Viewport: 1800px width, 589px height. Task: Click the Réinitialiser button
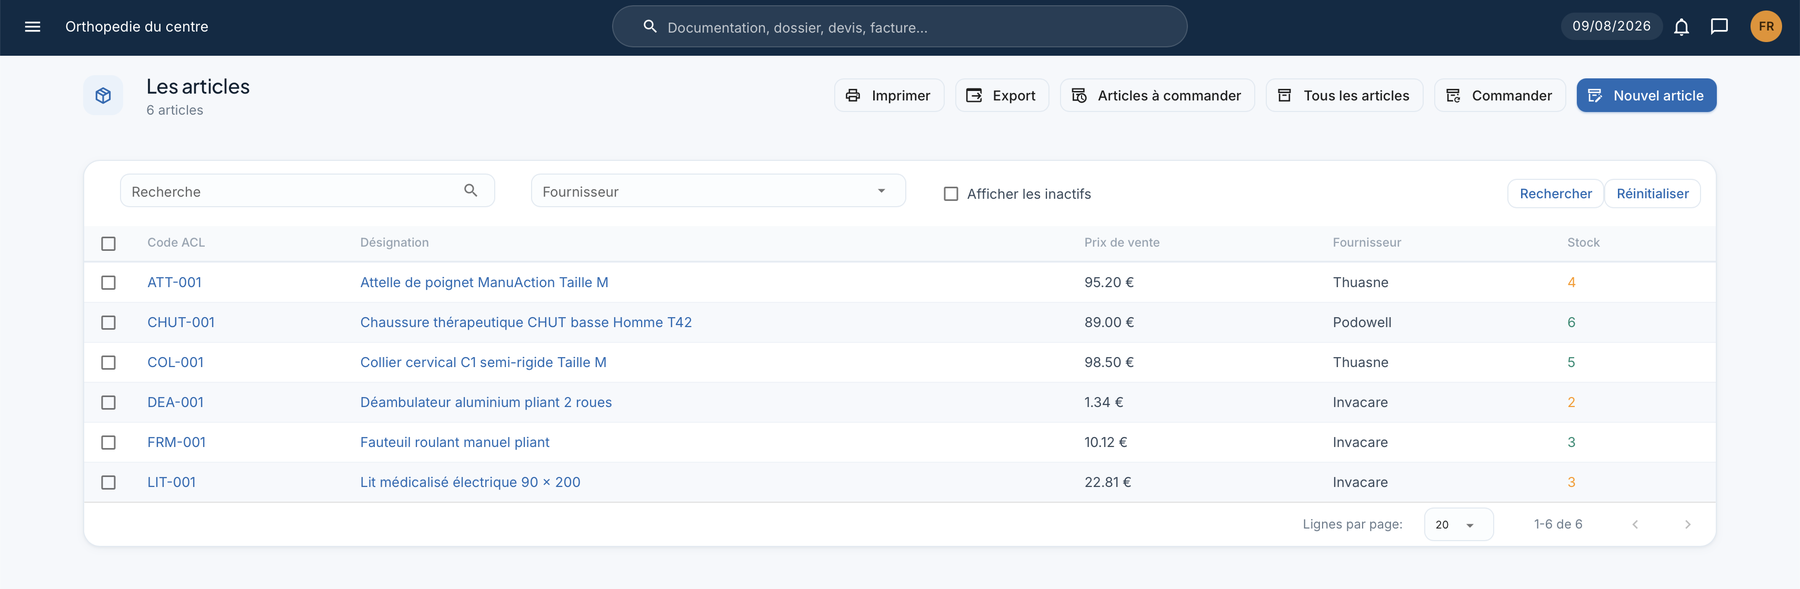point(1652,193)
